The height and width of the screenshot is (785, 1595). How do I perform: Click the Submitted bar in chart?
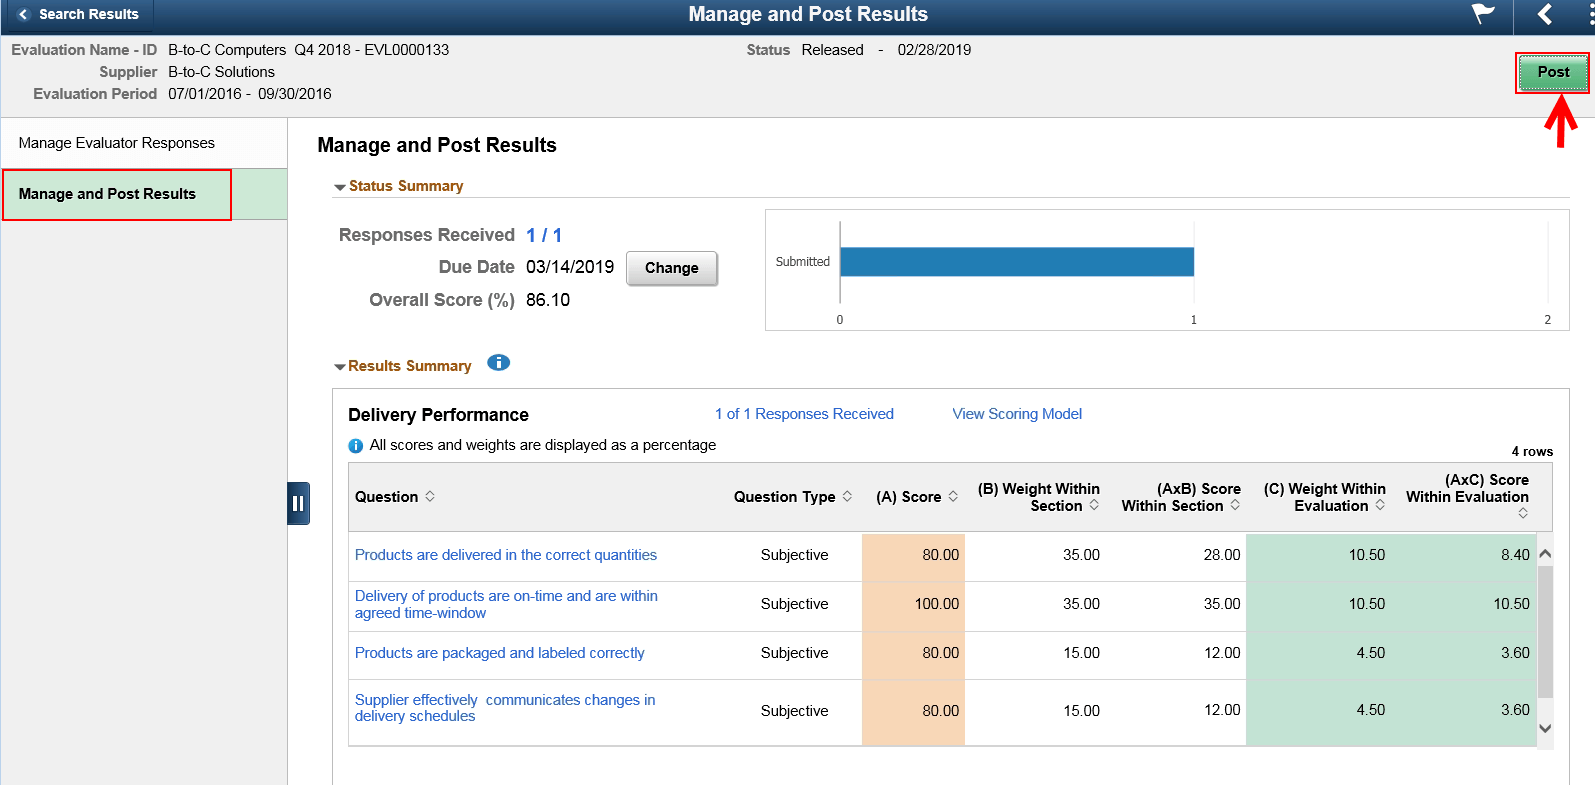tap(1017, 261)
